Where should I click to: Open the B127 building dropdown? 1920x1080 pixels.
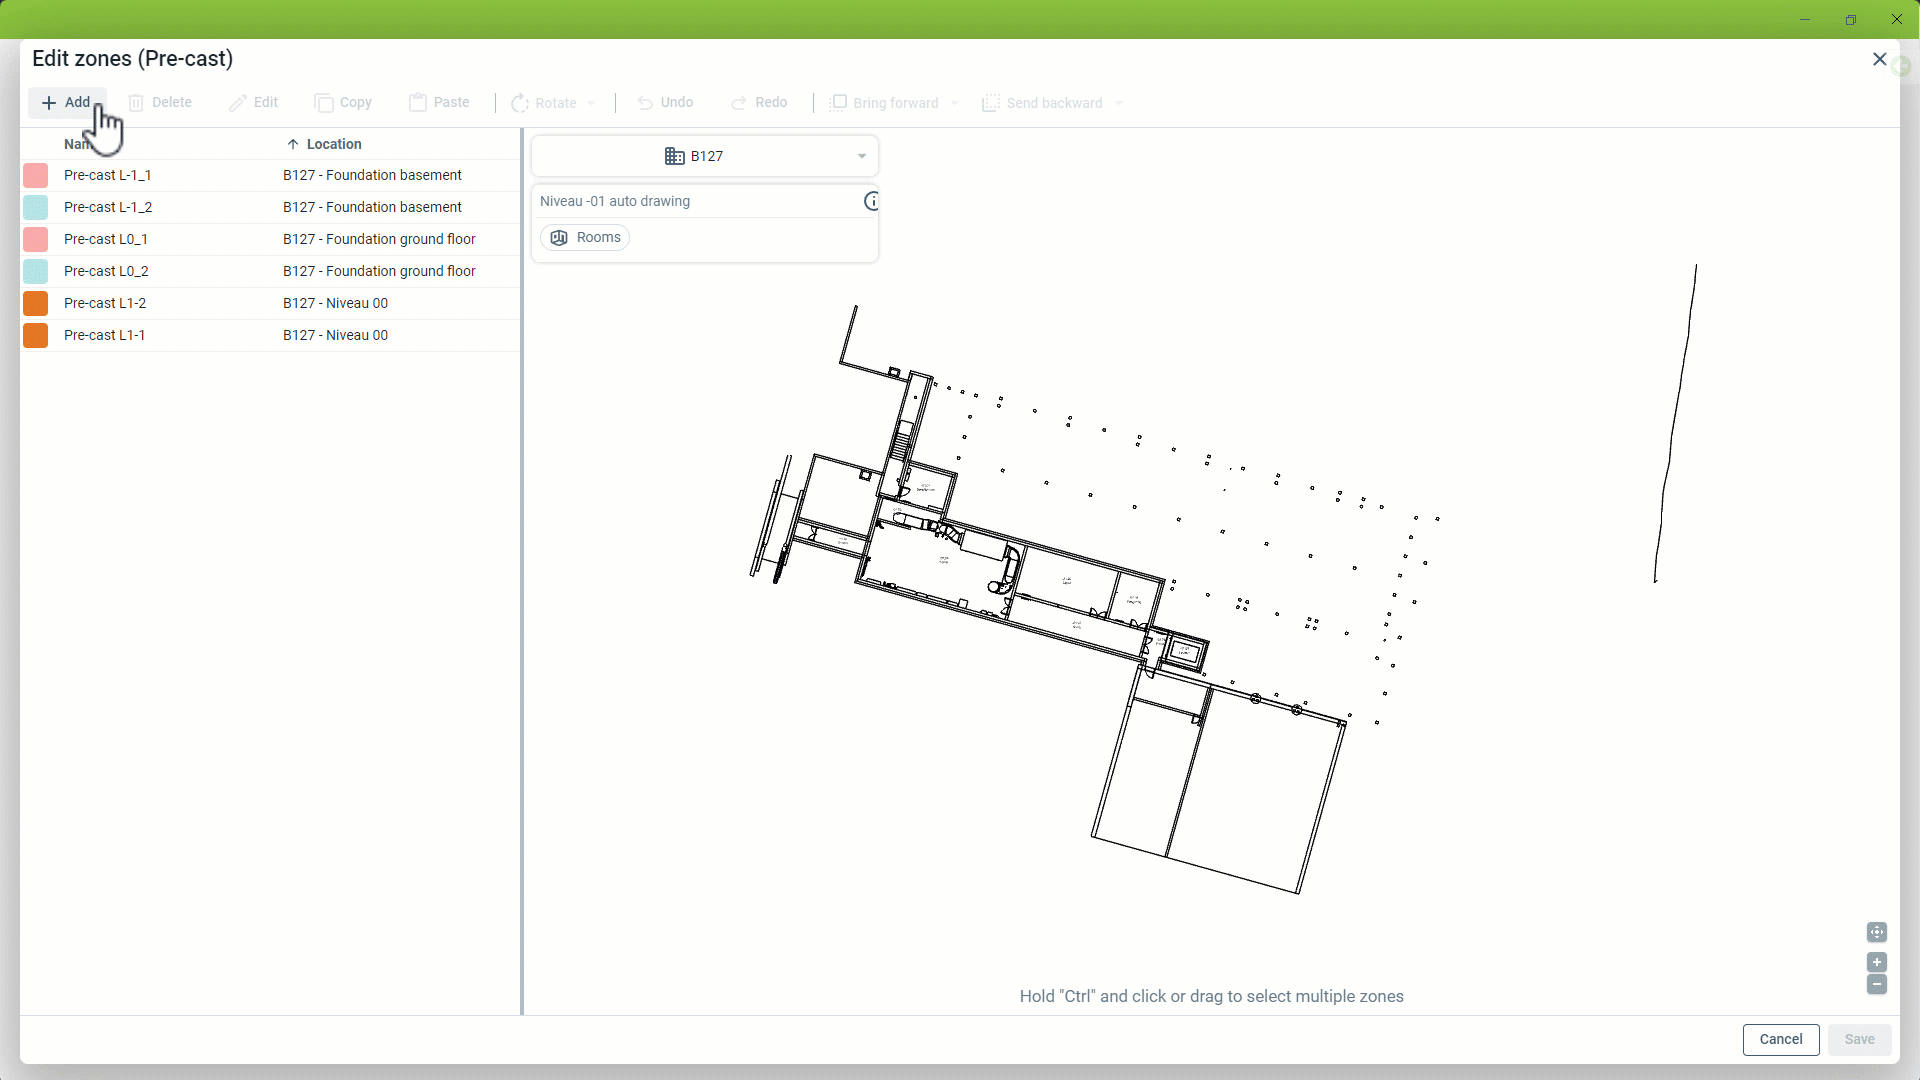705,156
